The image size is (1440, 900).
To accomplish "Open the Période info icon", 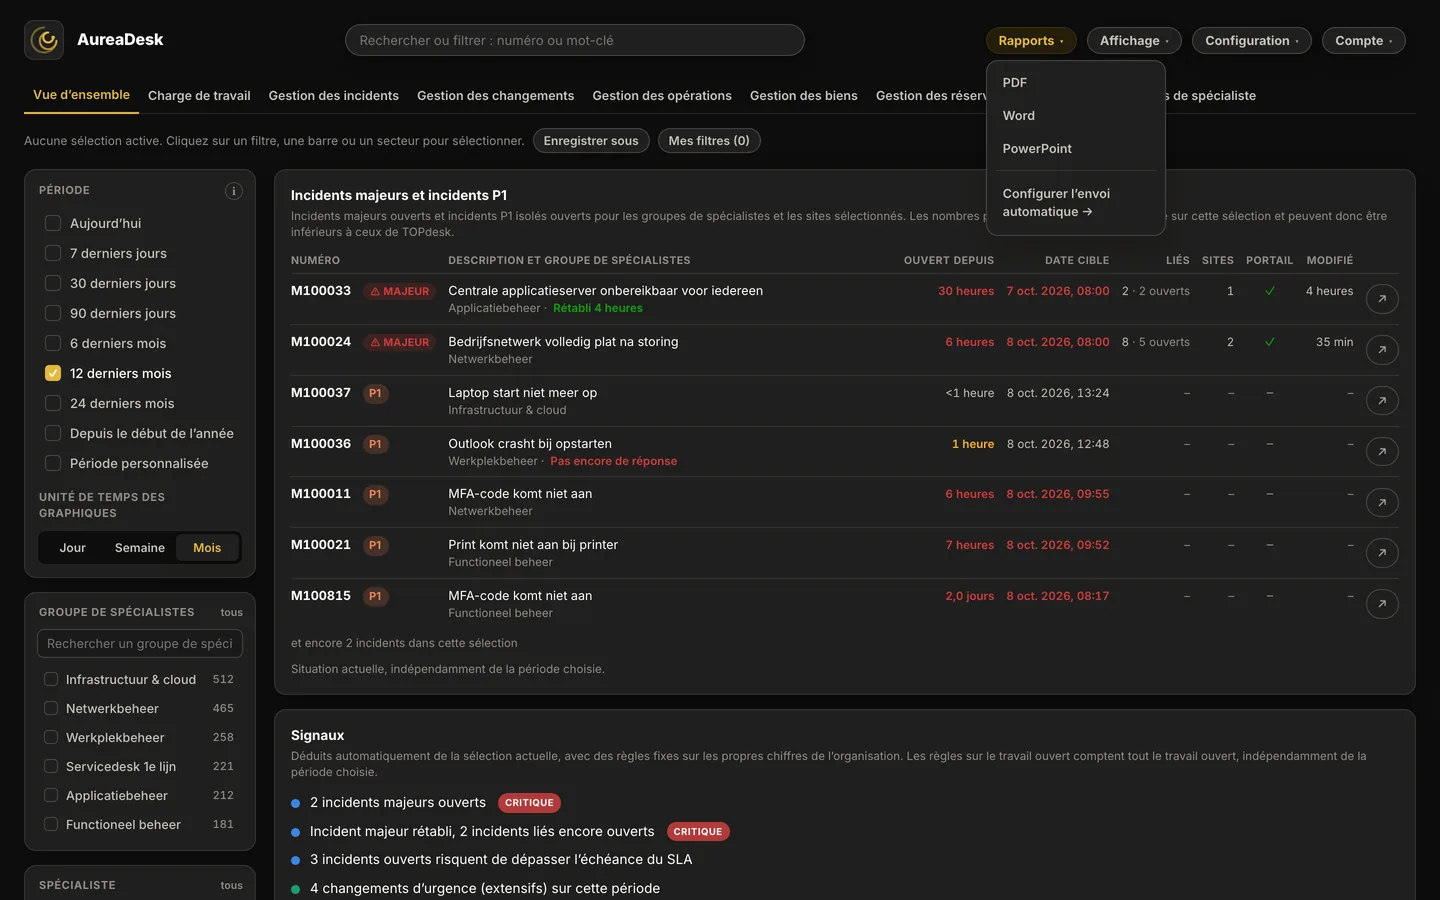I will pyautogui.click(x=234, y=191).
